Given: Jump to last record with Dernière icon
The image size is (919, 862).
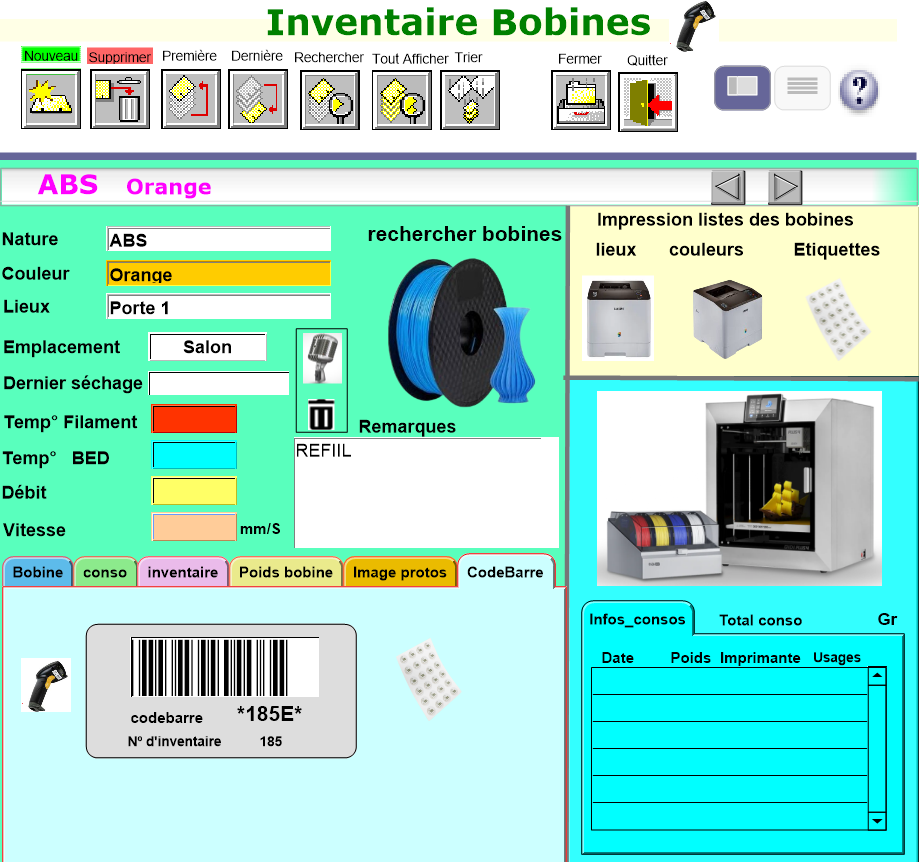Looking at the screenshot, I should 257,98.
